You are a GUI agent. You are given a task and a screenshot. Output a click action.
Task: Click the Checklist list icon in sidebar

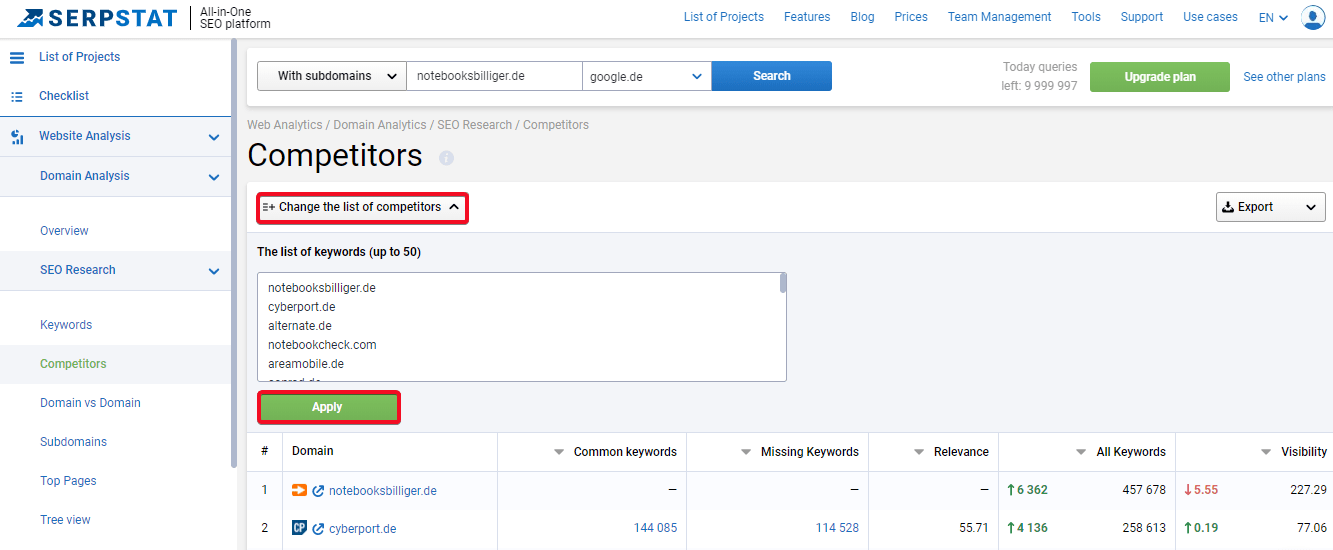point(17,96)
